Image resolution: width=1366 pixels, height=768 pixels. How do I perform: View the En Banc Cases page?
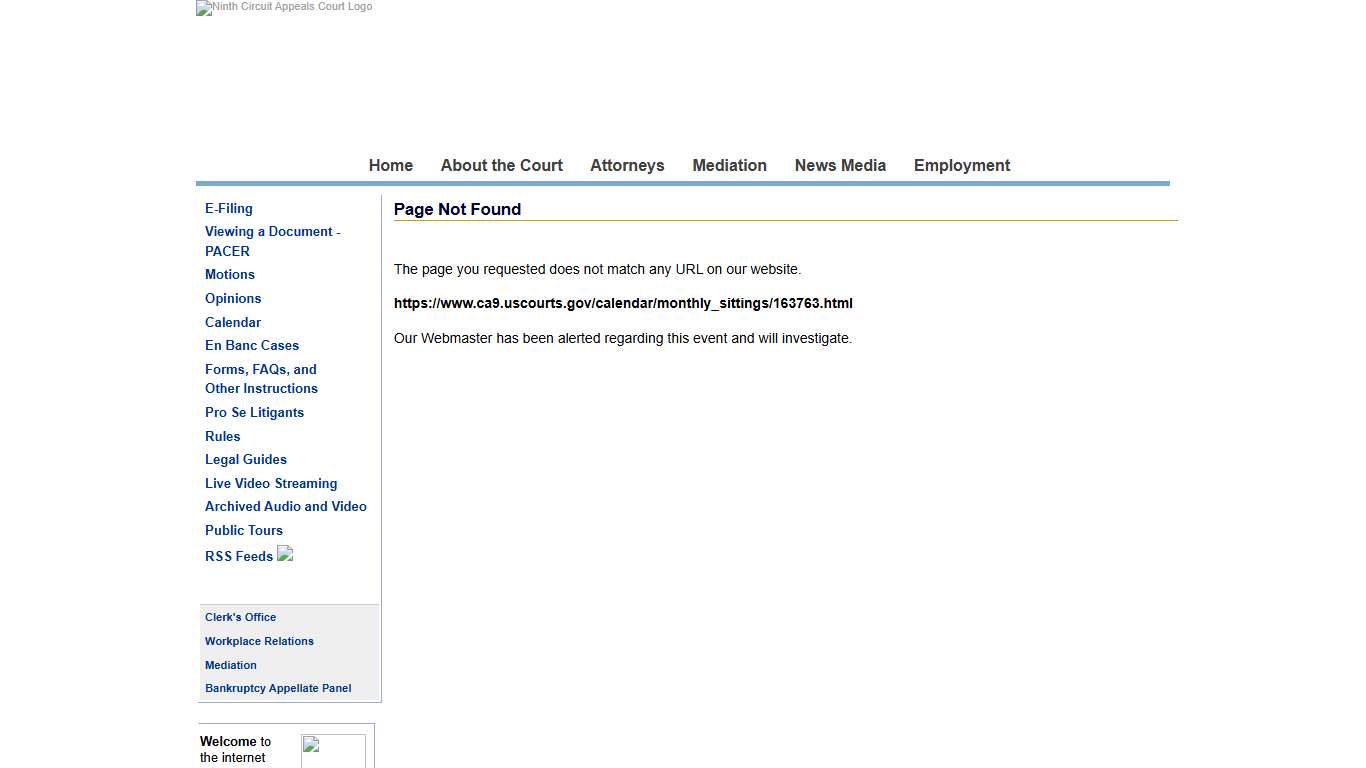click(x=252, y=345)
